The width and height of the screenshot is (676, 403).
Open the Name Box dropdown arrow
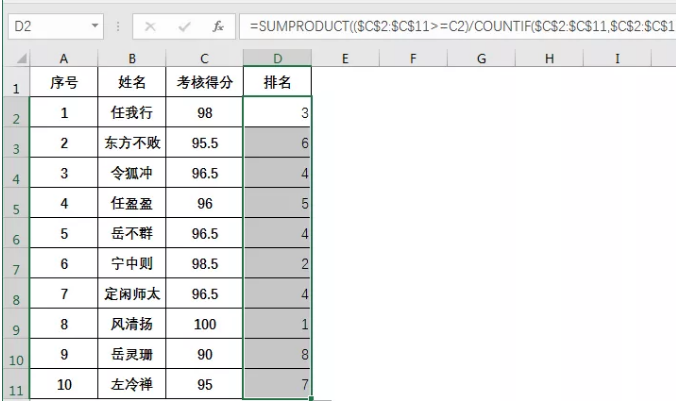[x=95, y=26]
